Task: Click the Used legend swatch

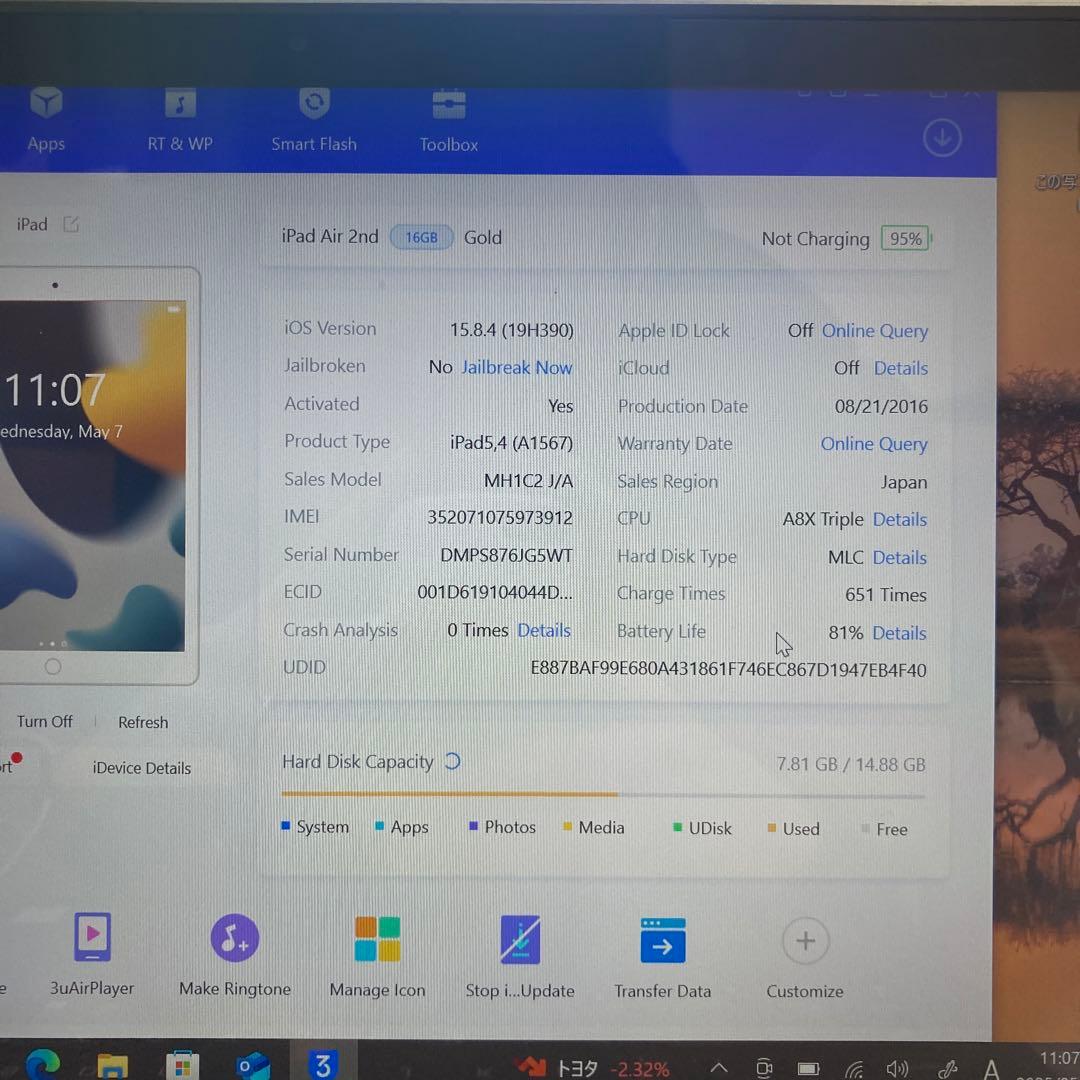Action: [772, 828]
